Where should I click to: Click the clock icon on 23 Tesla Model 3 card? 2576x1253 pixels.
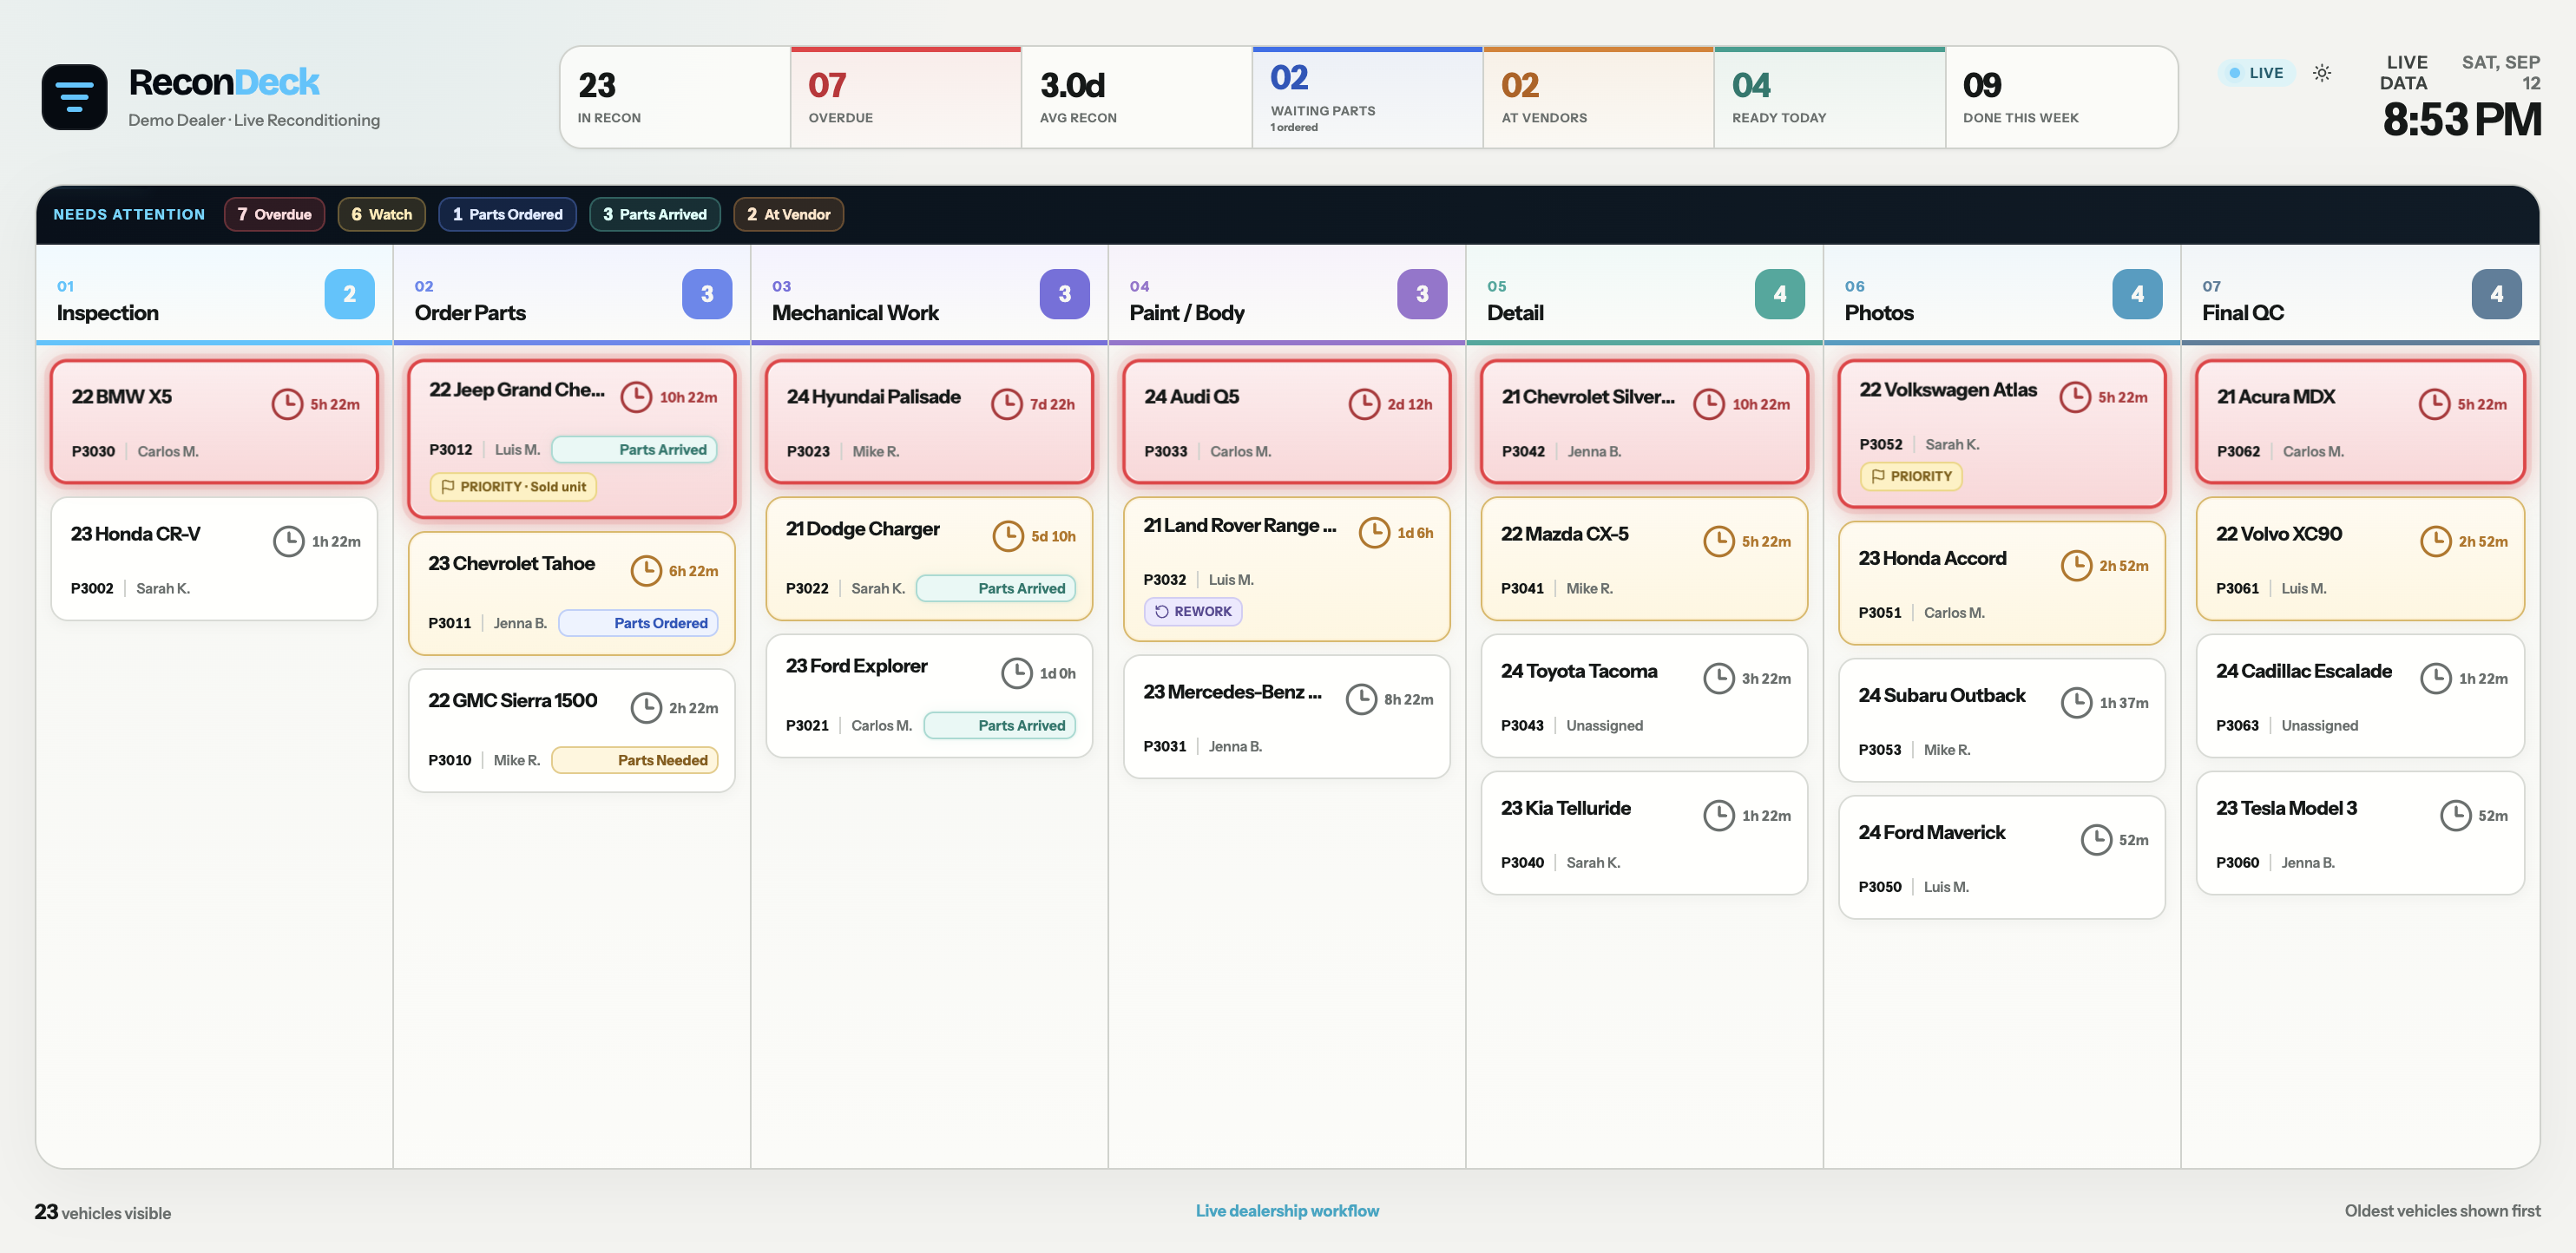click(2455, 815)
